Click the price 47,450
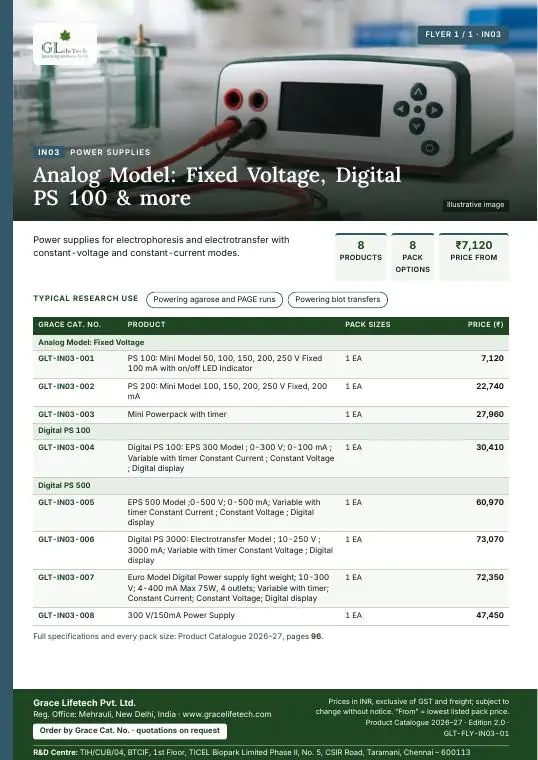The width and height of the screenshot is (538, 760). (x=490, y=616)
